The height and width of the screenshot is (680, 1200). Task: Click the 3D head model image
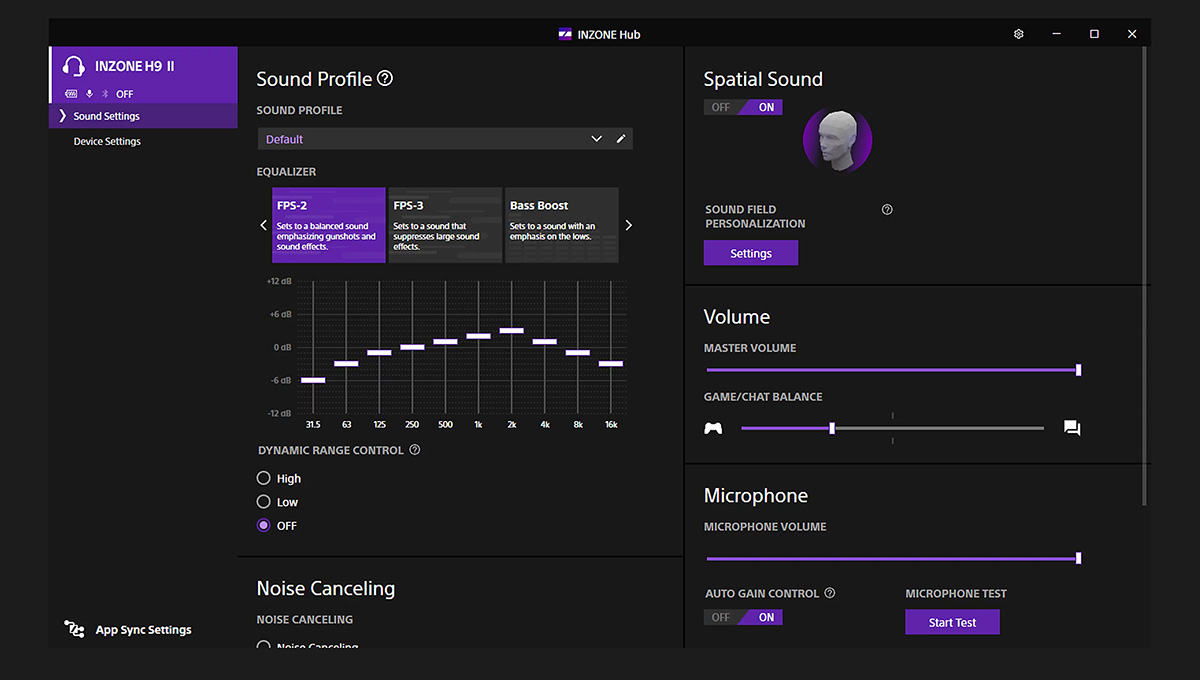click(x=838, y=140)
